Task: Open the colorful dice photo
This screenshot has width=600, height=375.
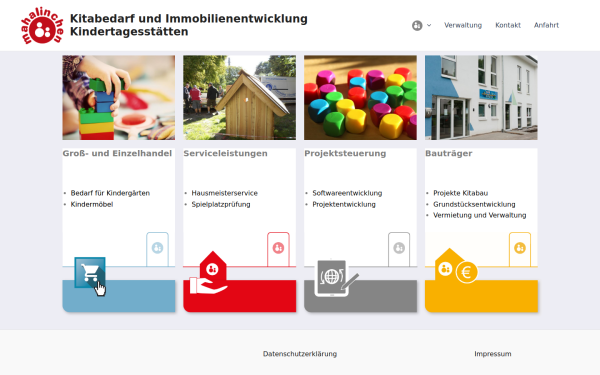Action: pyautogui.click(x=360, y=98)
